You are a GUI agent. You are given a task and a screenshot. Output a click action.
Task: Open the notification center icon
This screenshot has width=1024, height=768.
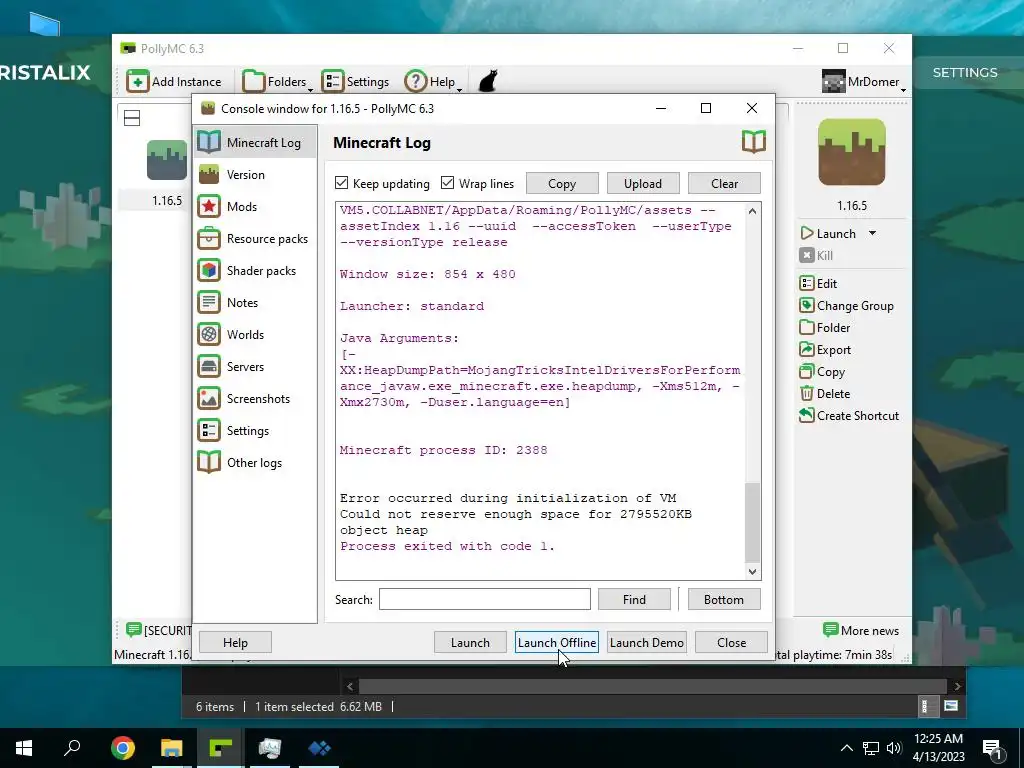click(x=993, y=748)
